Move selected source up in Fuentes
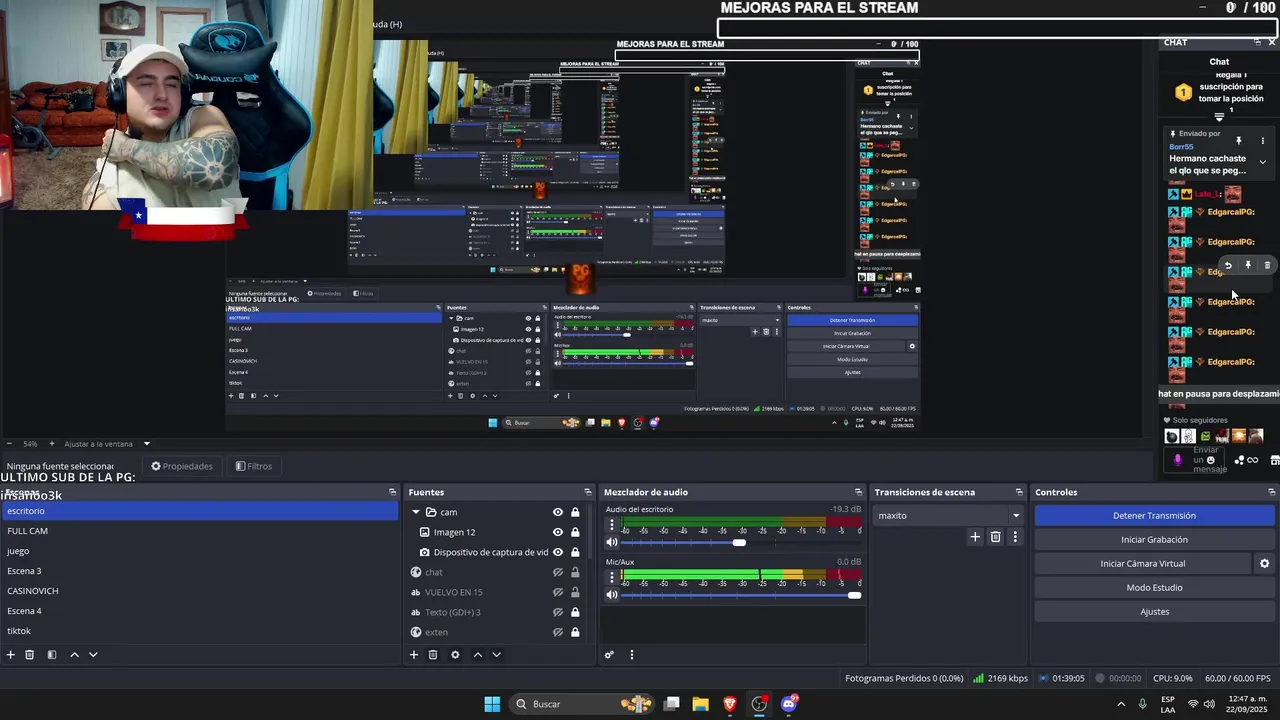The image size is (1280, 720). click(x=477, y=655)
